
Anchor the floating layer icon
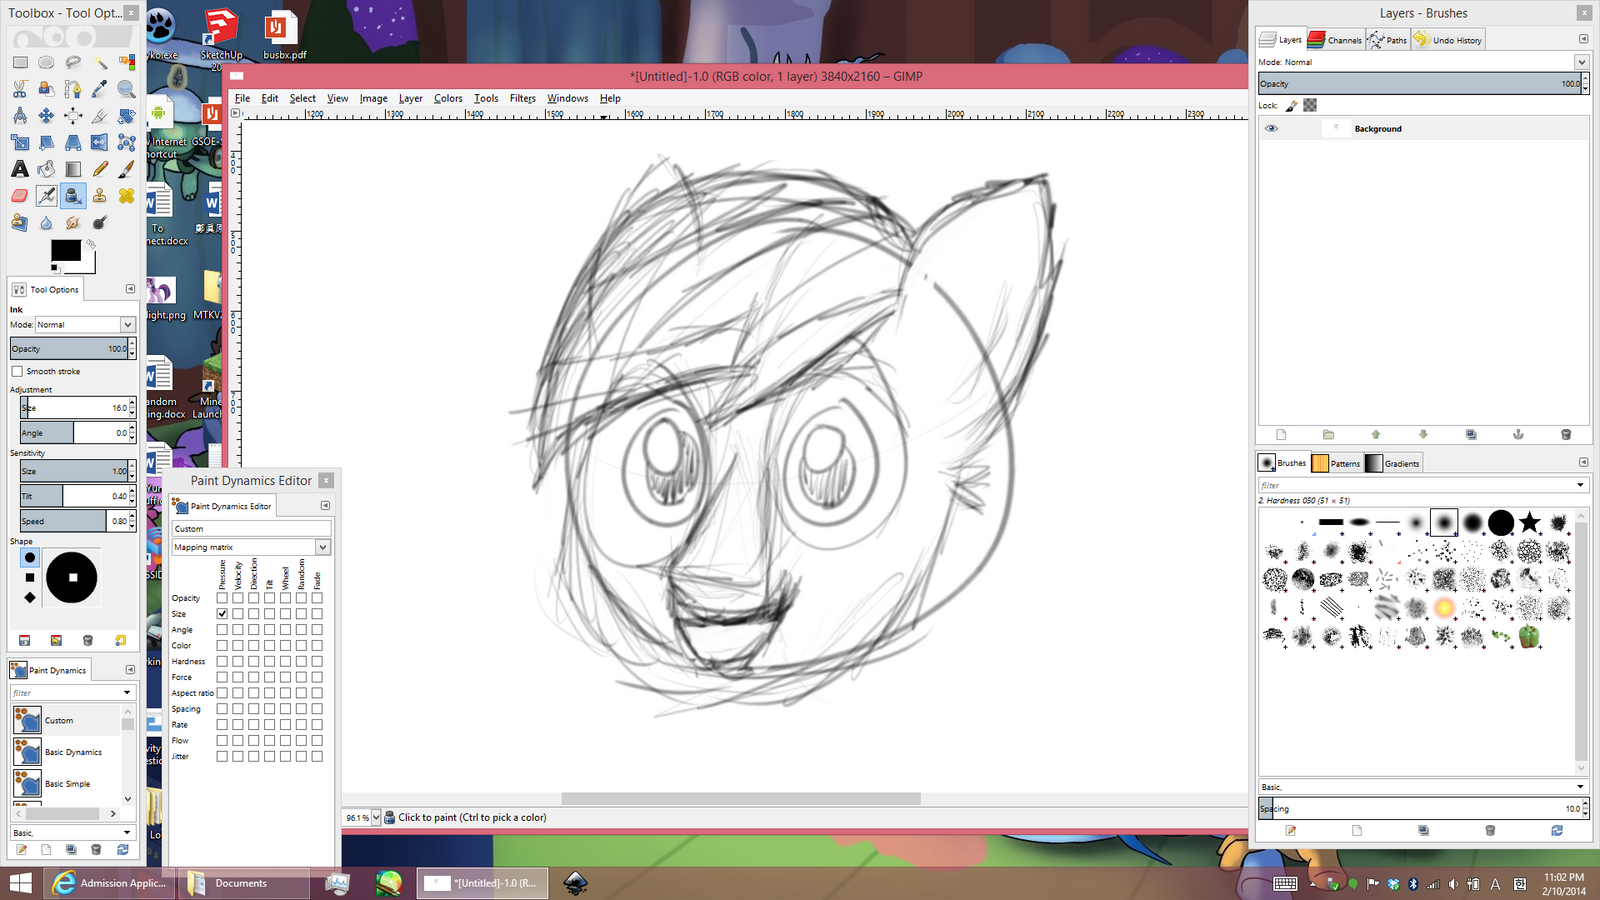(x=1518, y=434)
